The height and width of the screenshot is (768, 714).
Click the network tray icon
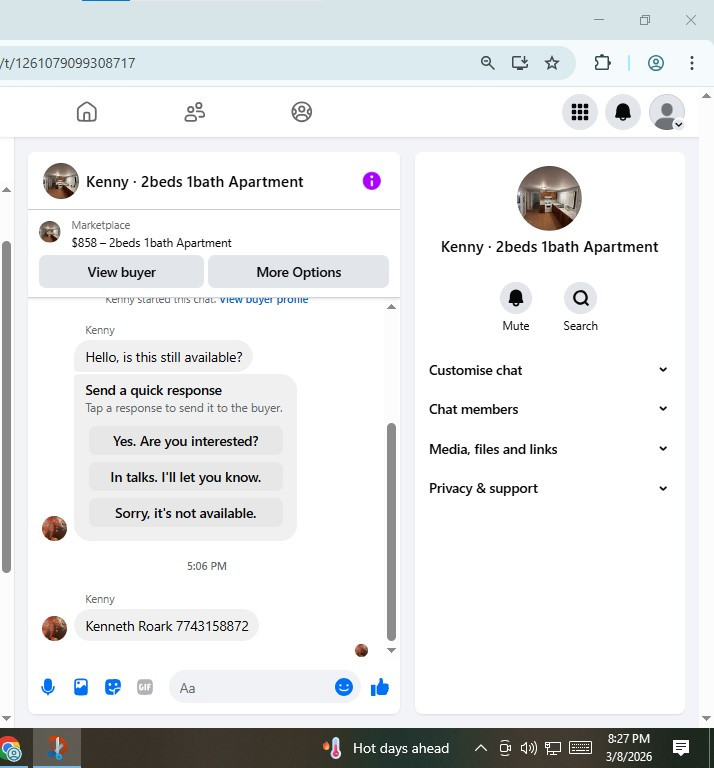tap(553, 748)
